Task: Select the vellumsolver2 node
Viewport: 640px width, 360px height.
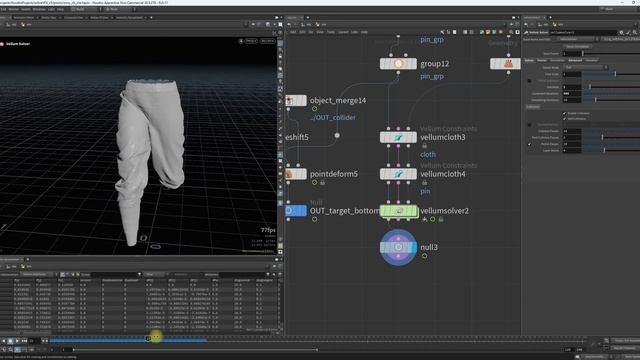Action: [398, 211]
